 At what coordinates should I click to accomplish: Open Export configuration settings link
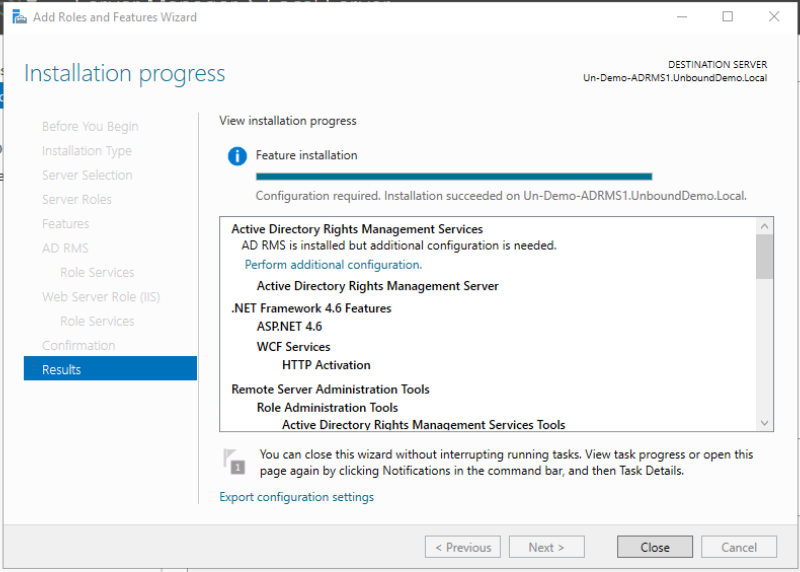[x=296, y=497]
